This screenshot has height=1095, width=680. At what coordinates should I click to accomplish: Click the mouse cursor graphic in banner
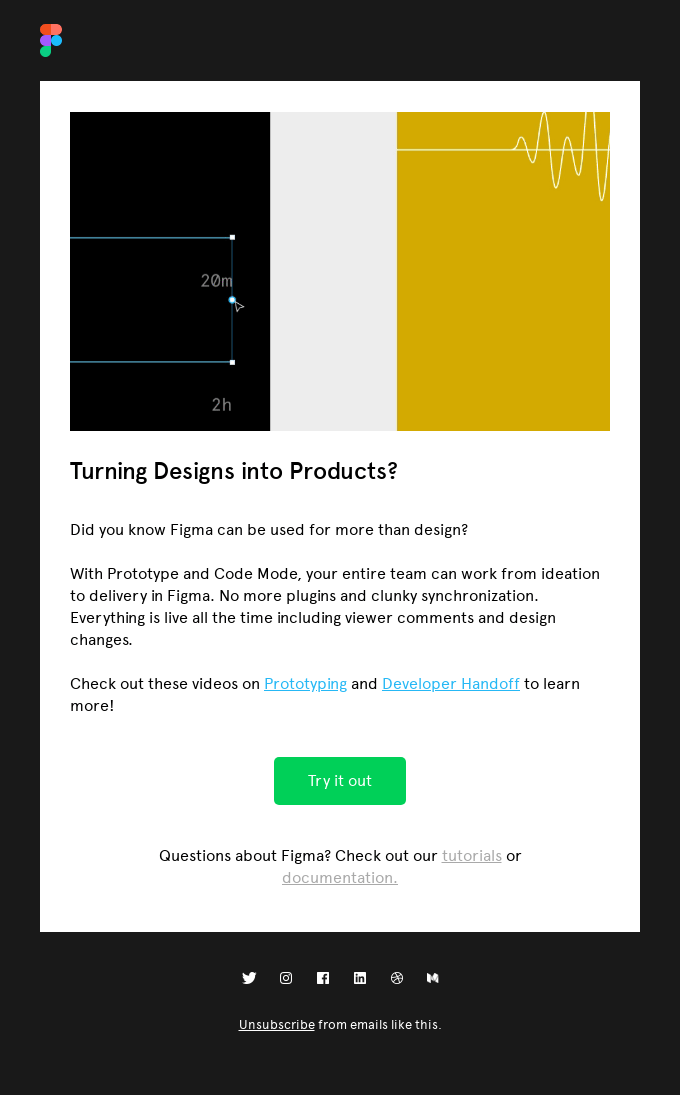click(238, 306)
